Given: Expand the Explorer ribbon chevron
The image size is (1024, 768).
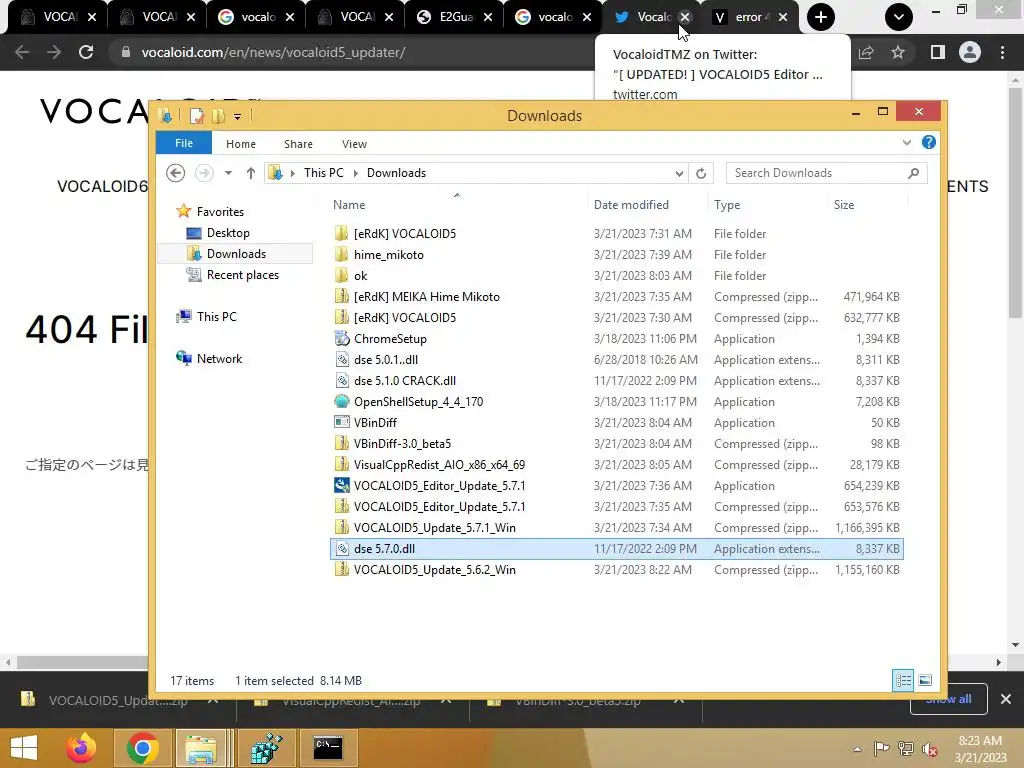Looking at the screenshot, I should point(906,142).
